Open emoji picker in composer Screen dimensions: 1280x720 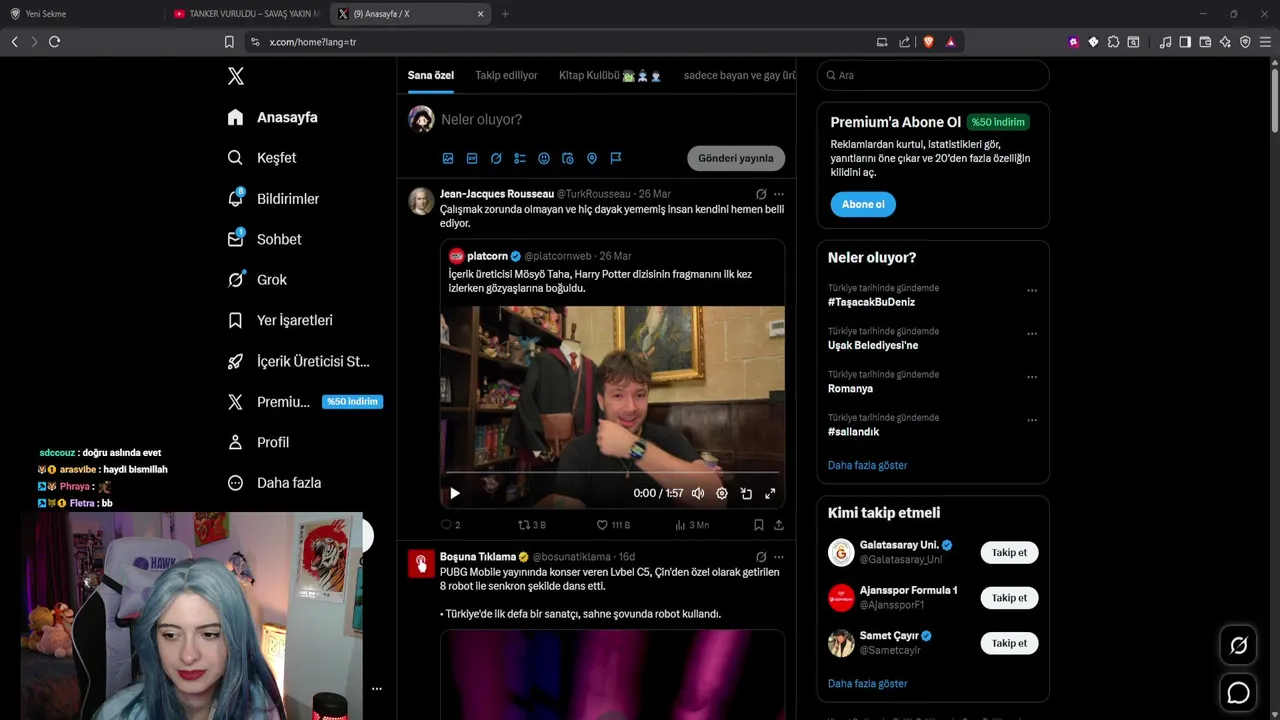coord(544,158)
